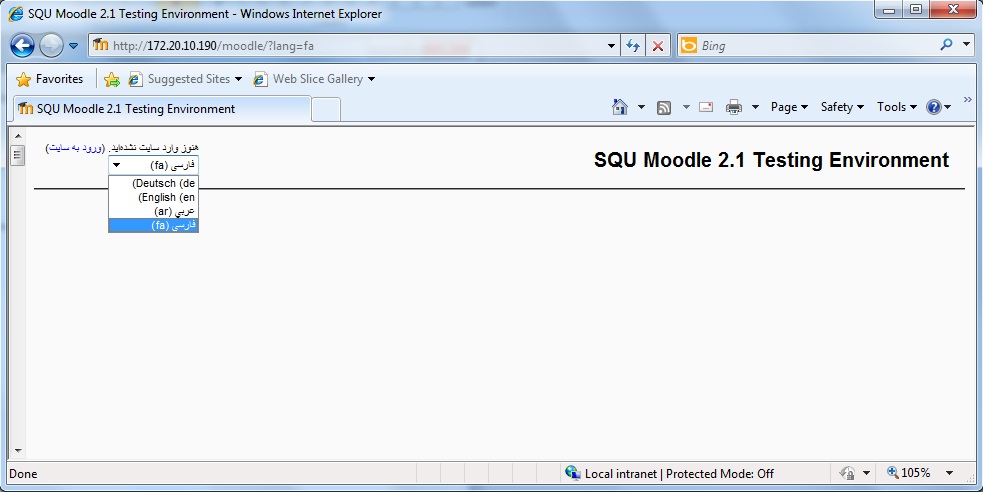Click the privacy report status icon
983x492 pixels.
(x=848, y=473)
